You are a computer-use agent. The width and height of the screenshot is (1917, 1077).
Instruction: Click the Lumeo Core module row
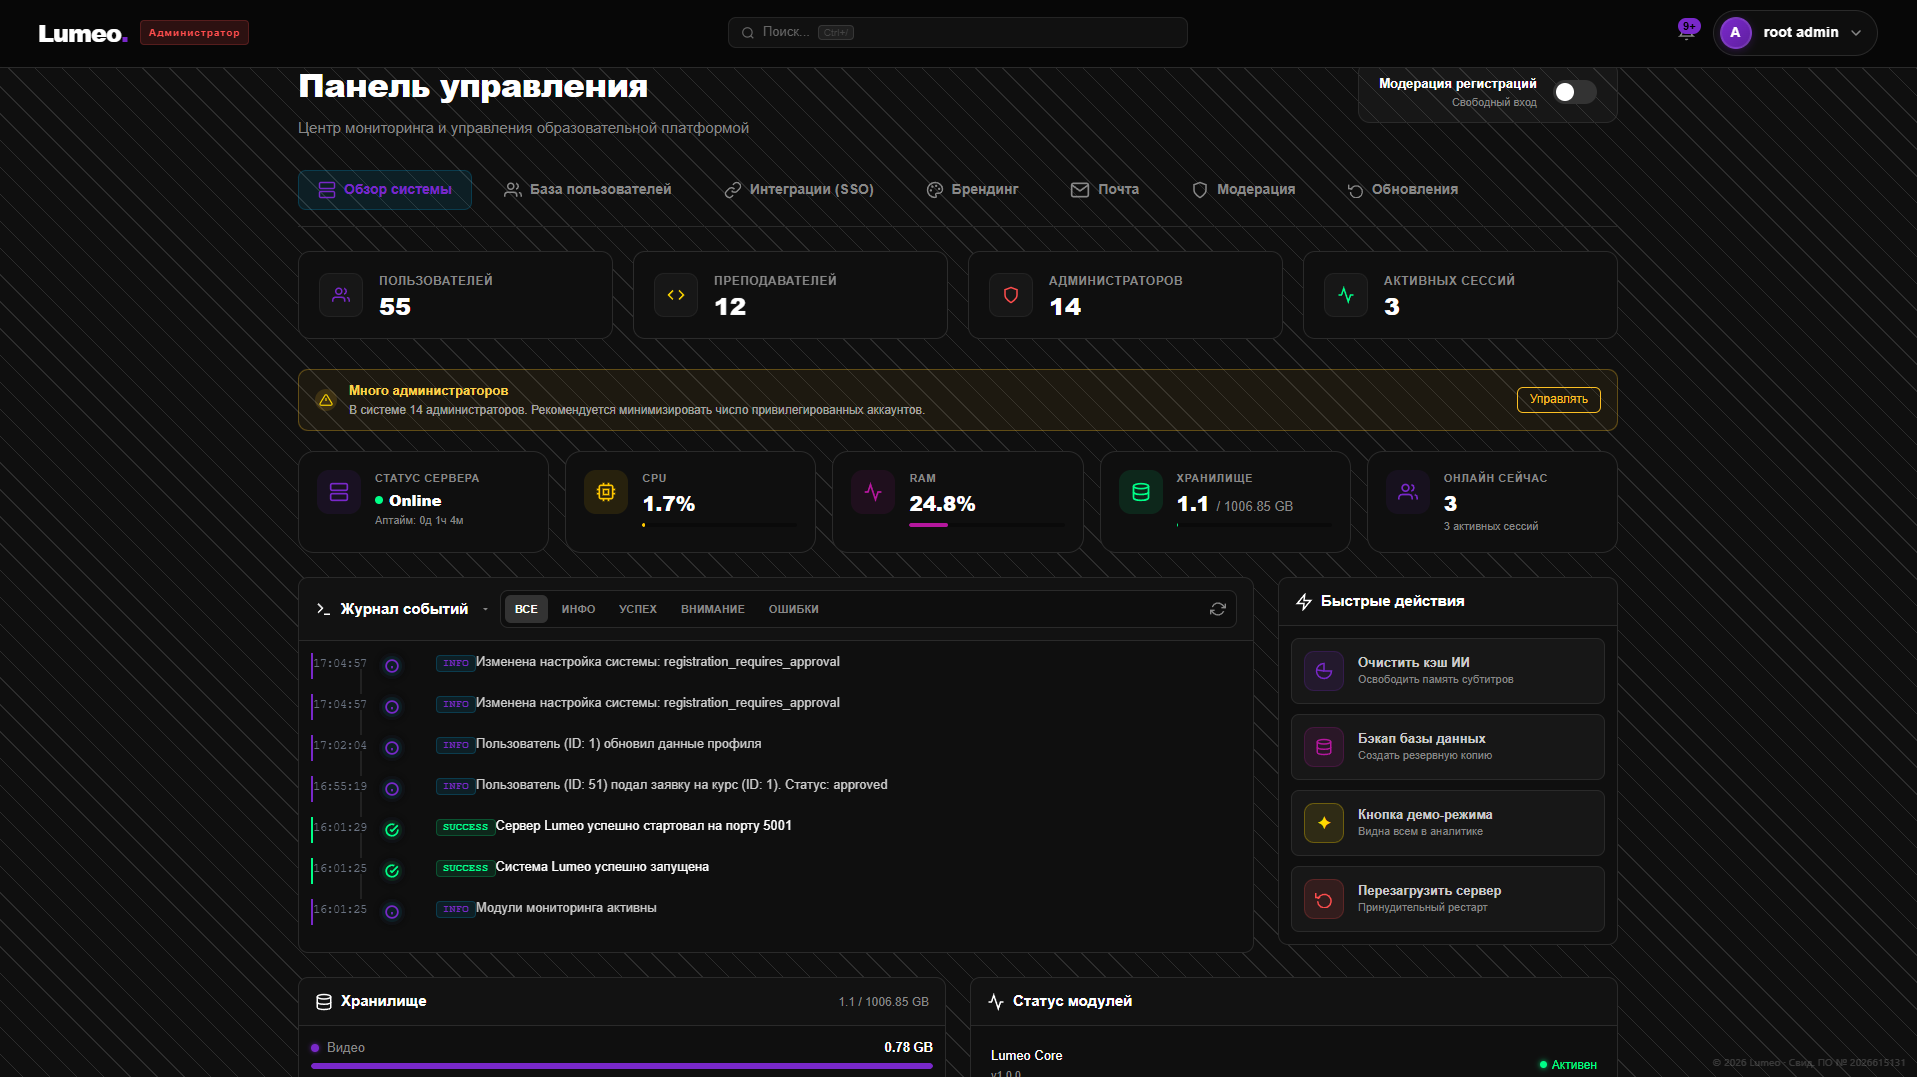(1293, 1063)
